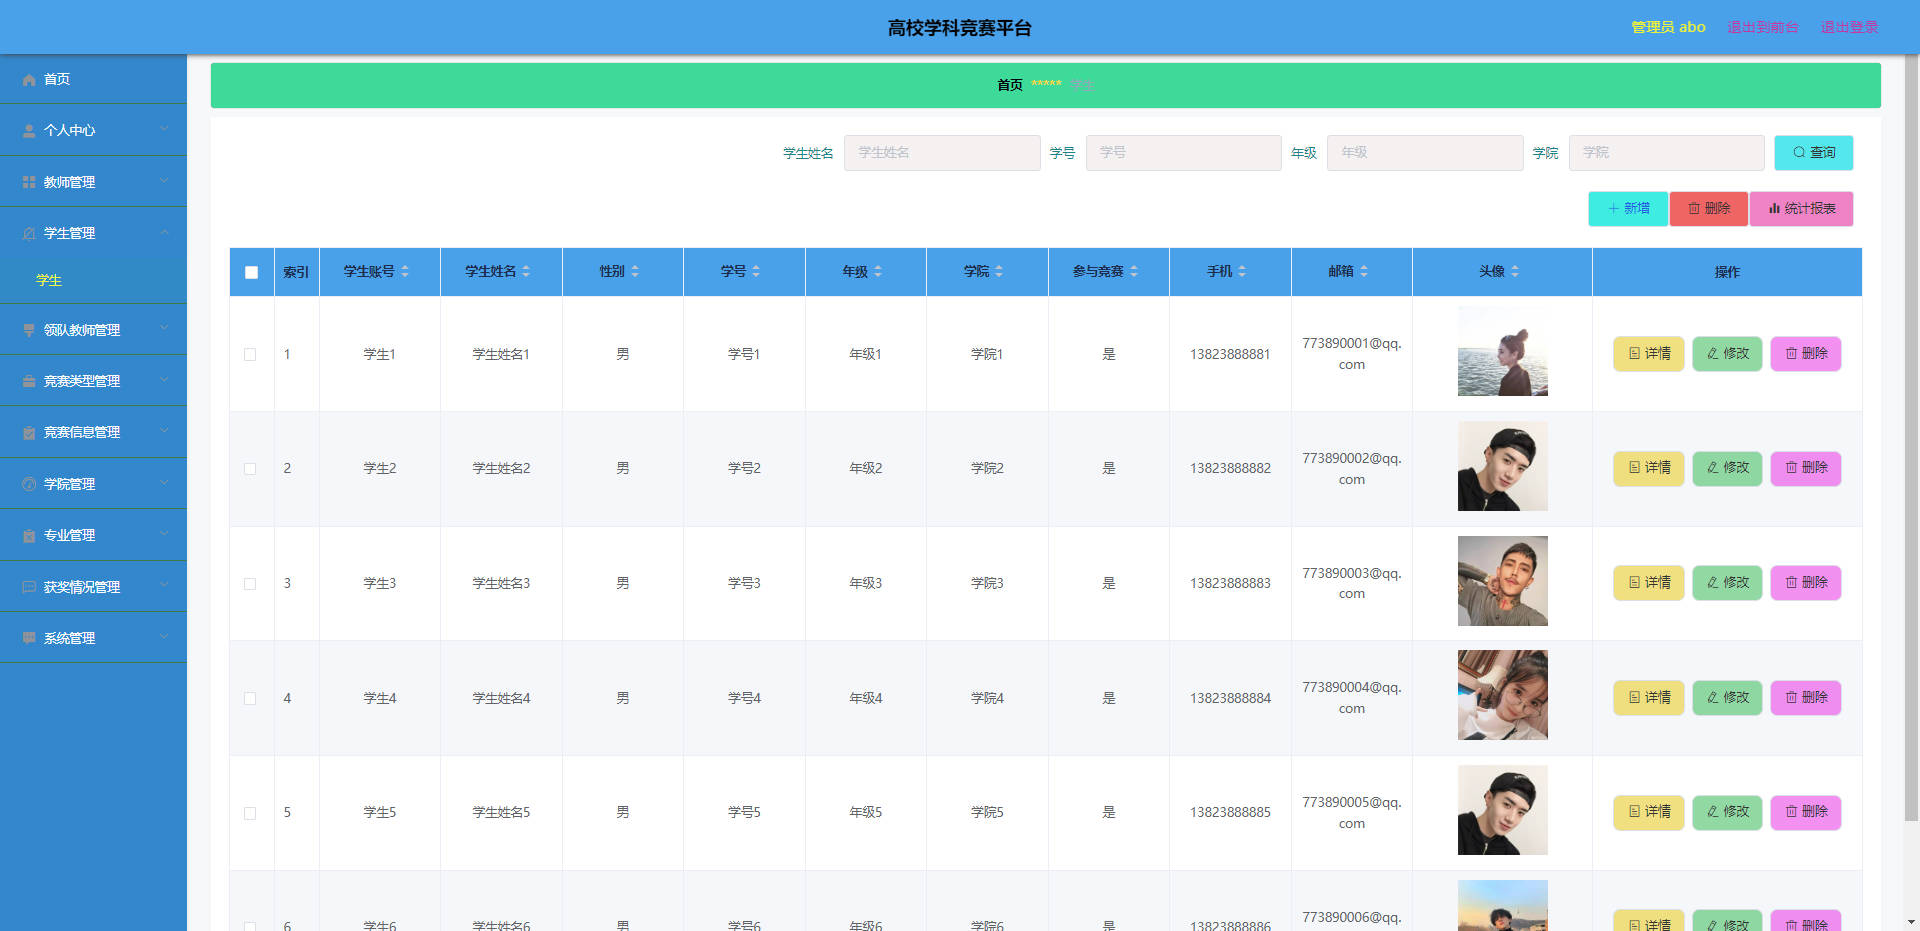Expand the 竞赛信息管理 menu chevron
The image size is (1920, 931).
point(164,431)
